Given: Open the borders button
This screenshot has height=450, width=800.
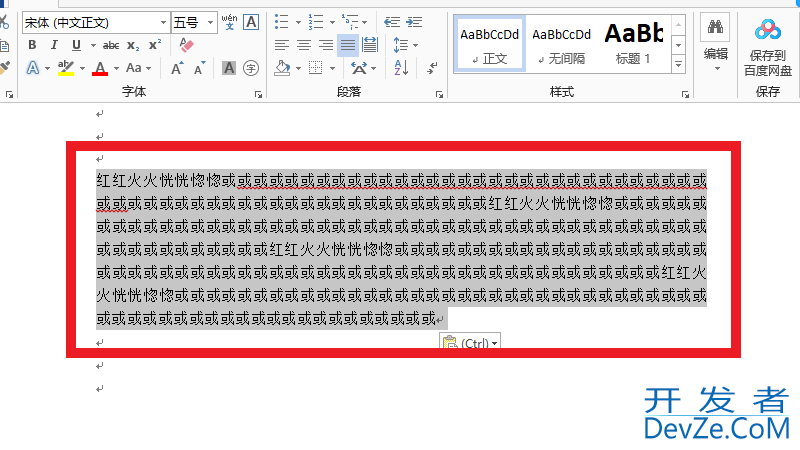Looking at the screenshot, I should pyautogui.click(x=316, y=68).
